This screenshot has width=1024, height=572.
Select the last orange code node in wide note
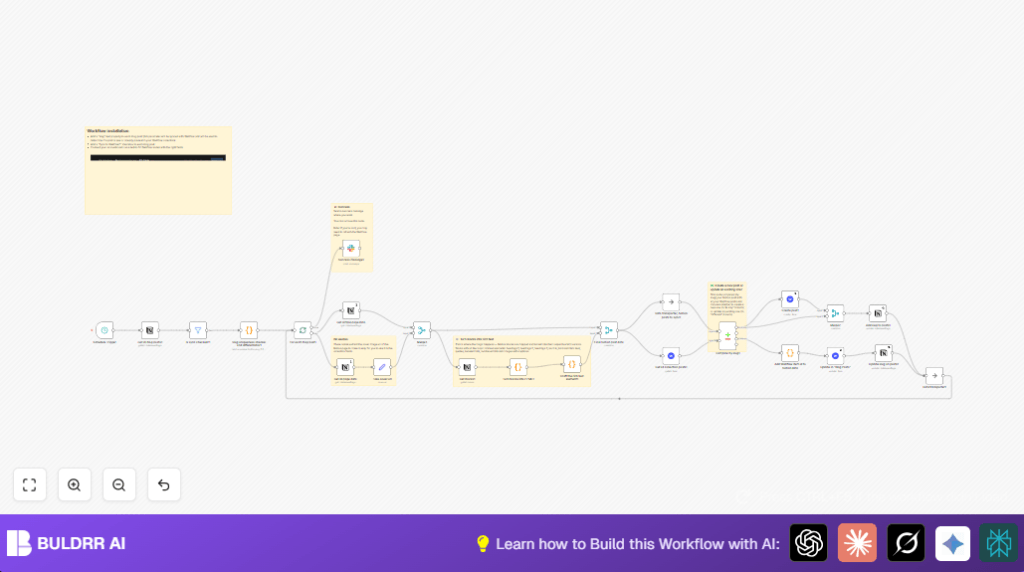click(572, 364)
